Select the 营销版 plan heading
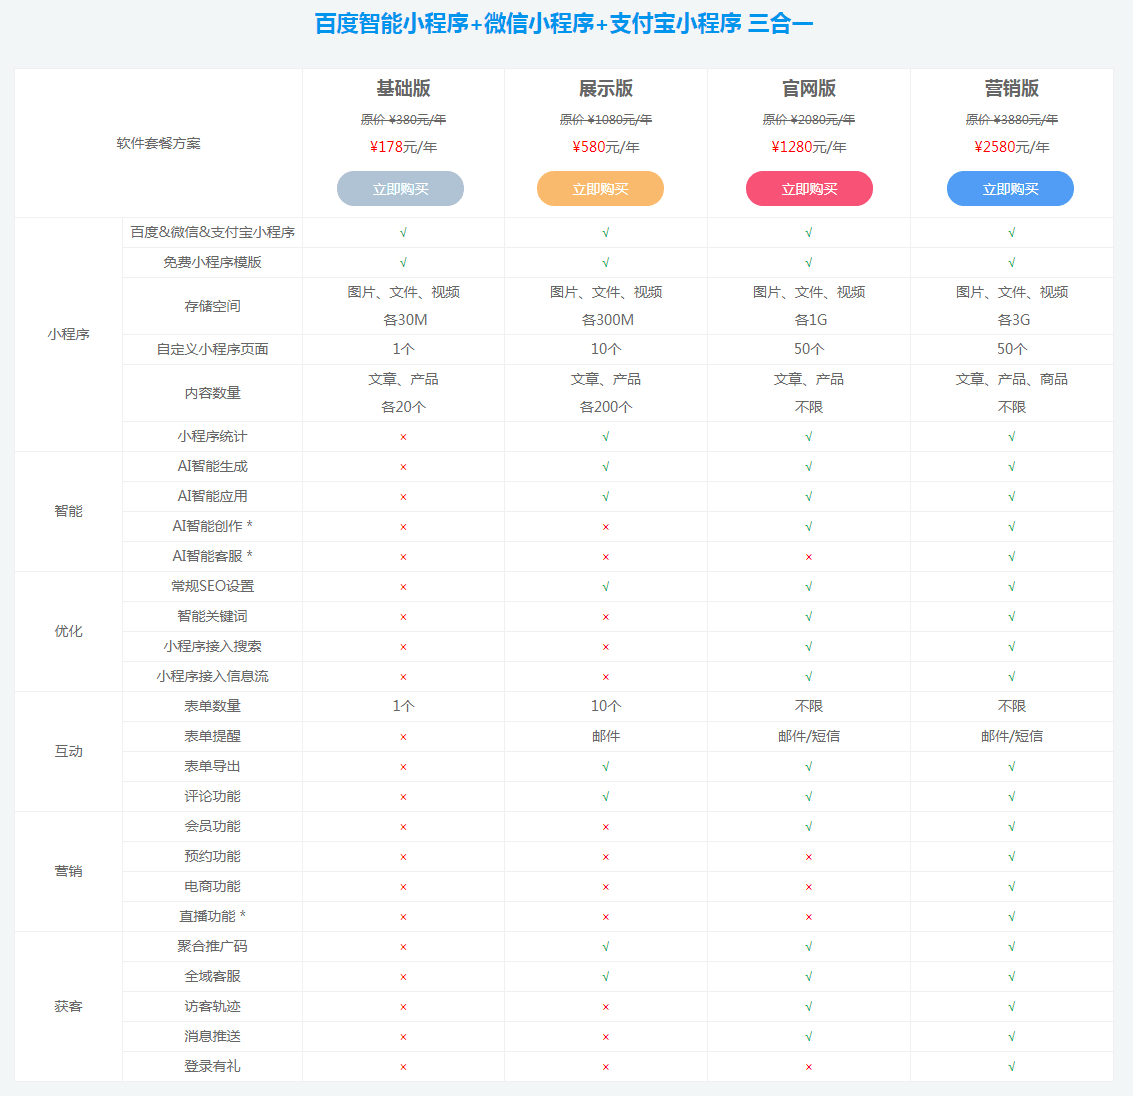The width and height of the screenshot is (1133, 1096). click(1012, 88)
